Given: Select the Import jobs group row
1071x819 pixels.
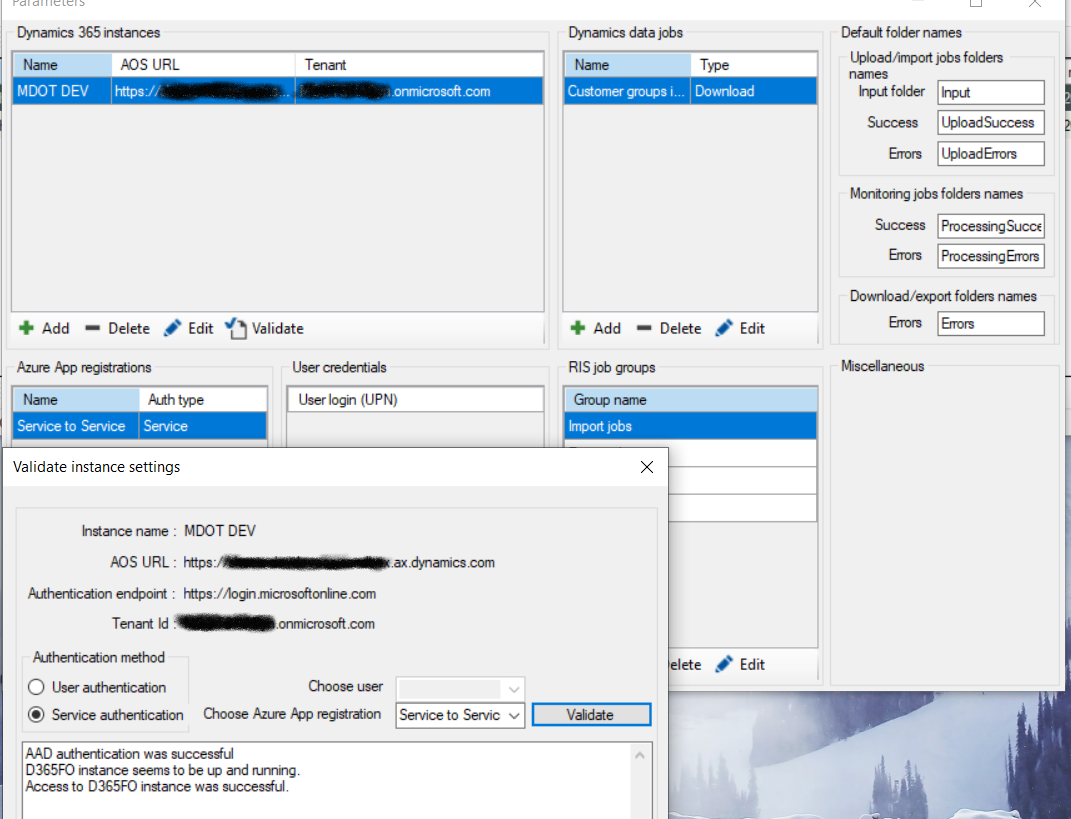Looking at the screenshot, I should (x=690, y=425).
